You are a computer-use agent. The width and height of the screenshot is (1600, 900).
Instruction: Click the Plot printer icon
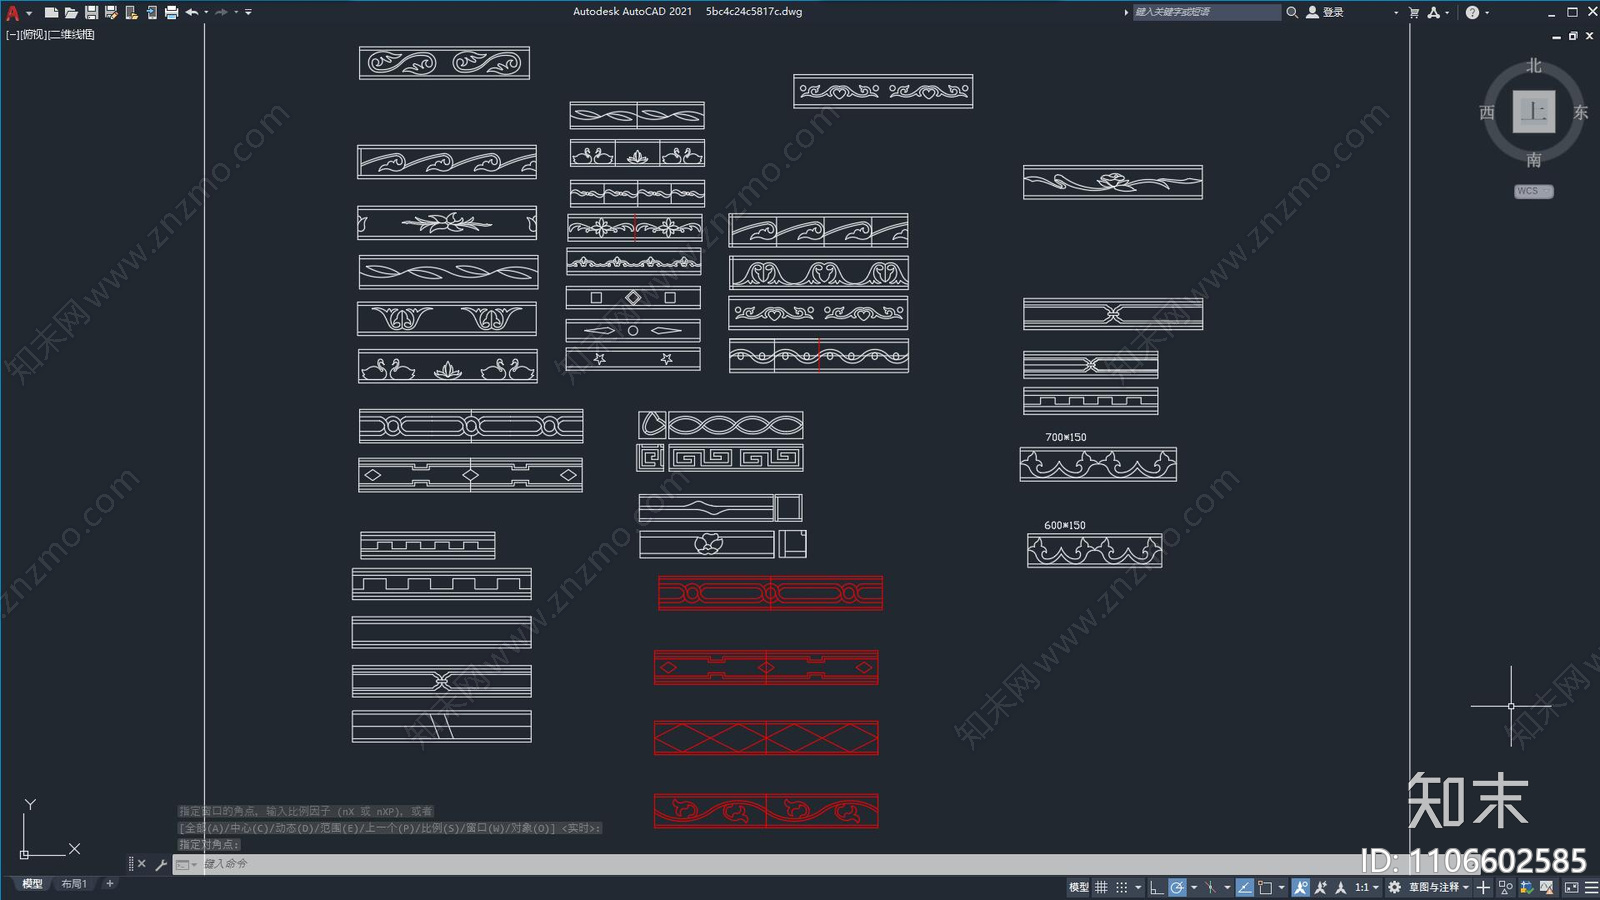[x=171, y=12]
